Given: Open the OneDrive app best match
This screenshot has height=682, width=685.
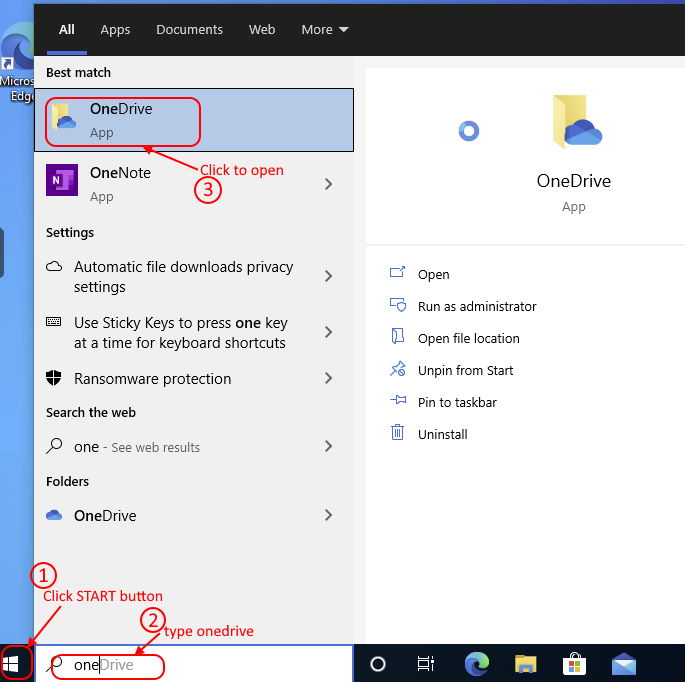Looking at the screenshot, I should click(x=194, y=120).
